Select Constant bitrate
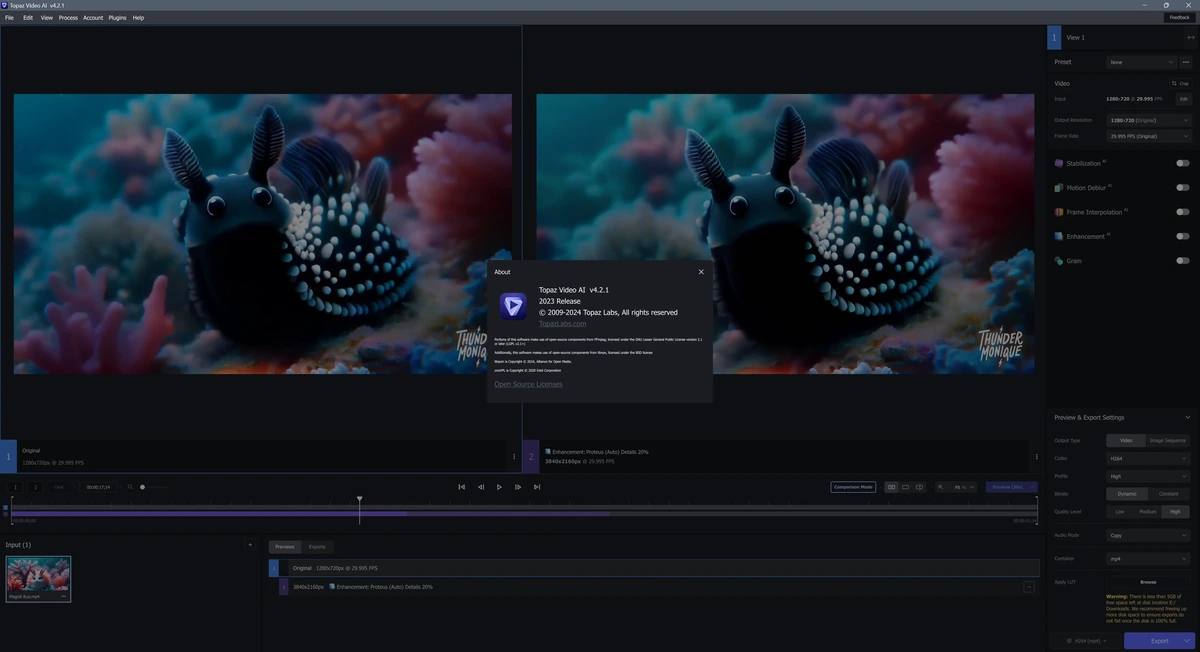This screenshot has width=1200, height=652. [x=1168, y=494]
